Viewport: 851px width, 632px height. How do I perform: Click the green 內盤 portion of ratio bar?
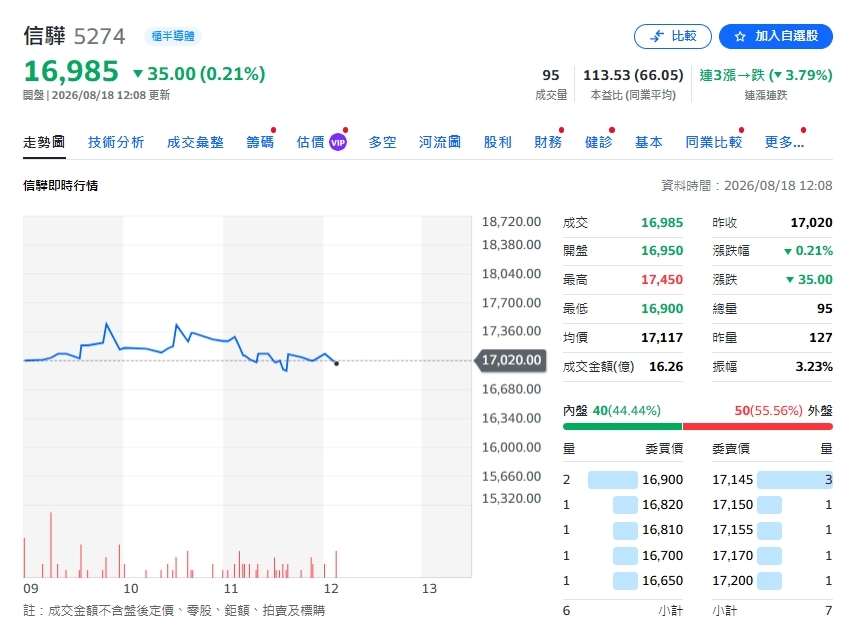(x=622, y=427)
